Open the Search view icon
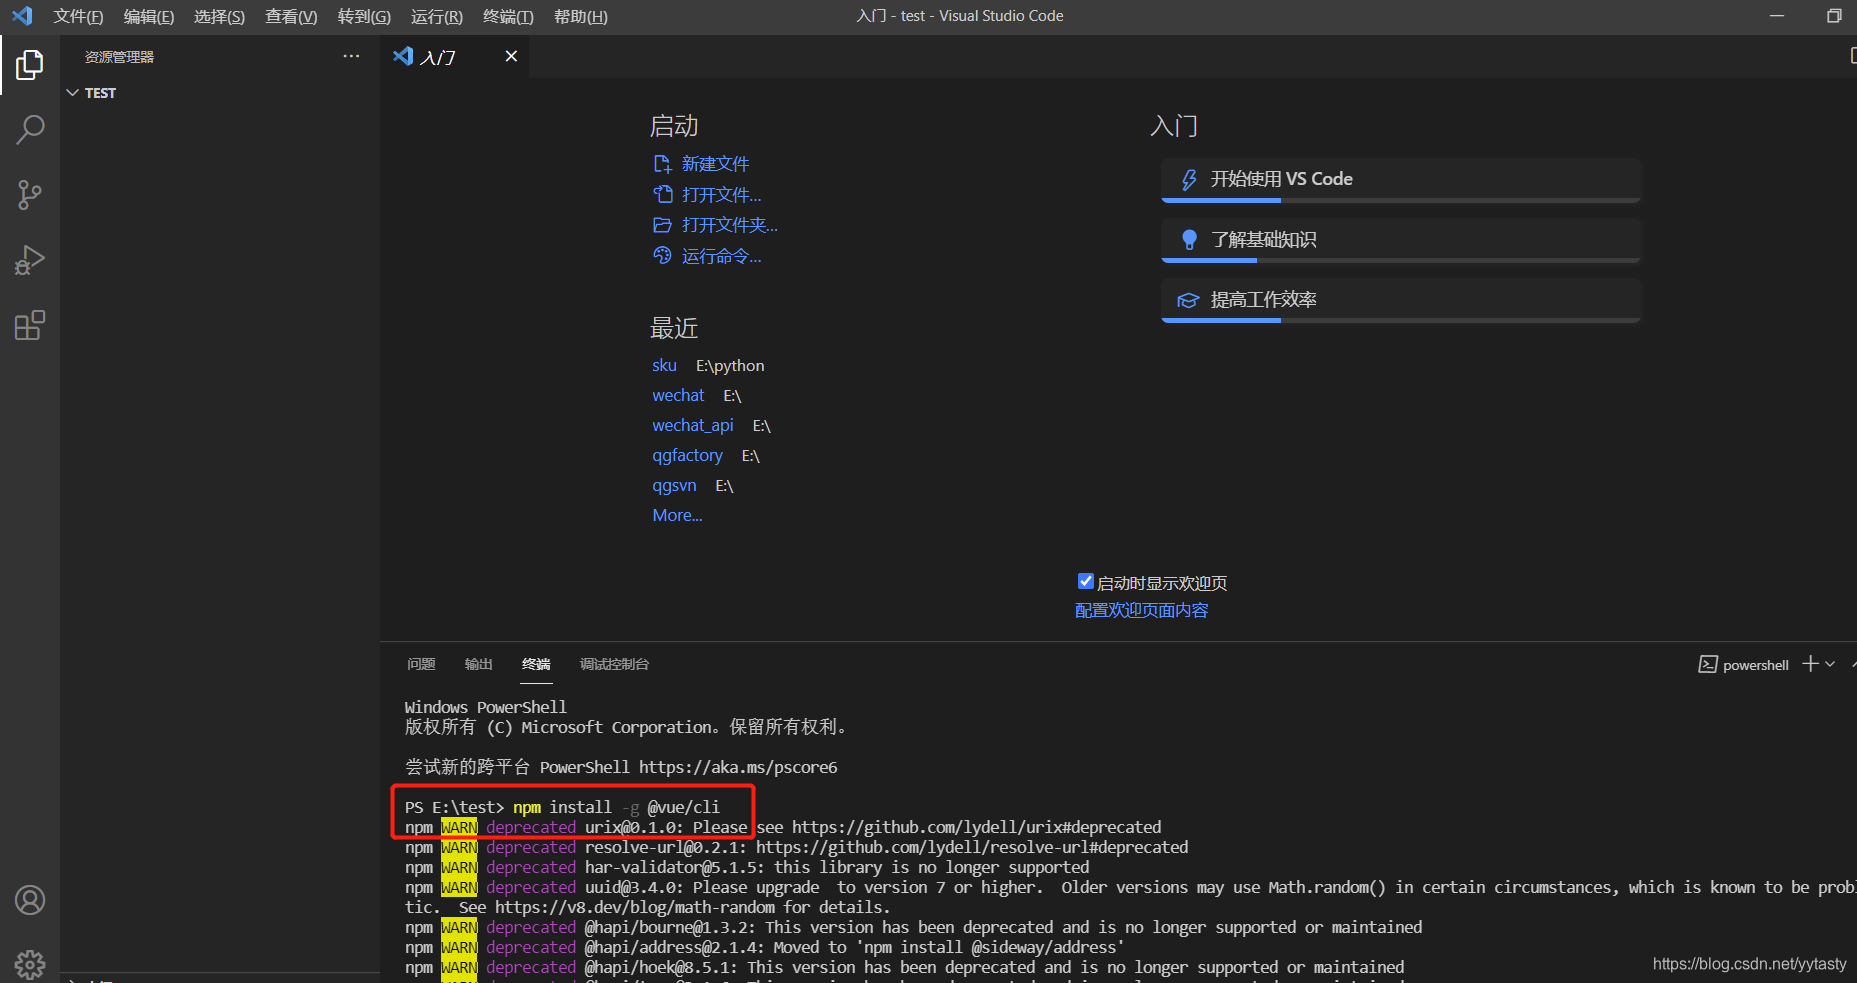The height and width of the screenshot is (983, 1857). click(x=30, y=129)
